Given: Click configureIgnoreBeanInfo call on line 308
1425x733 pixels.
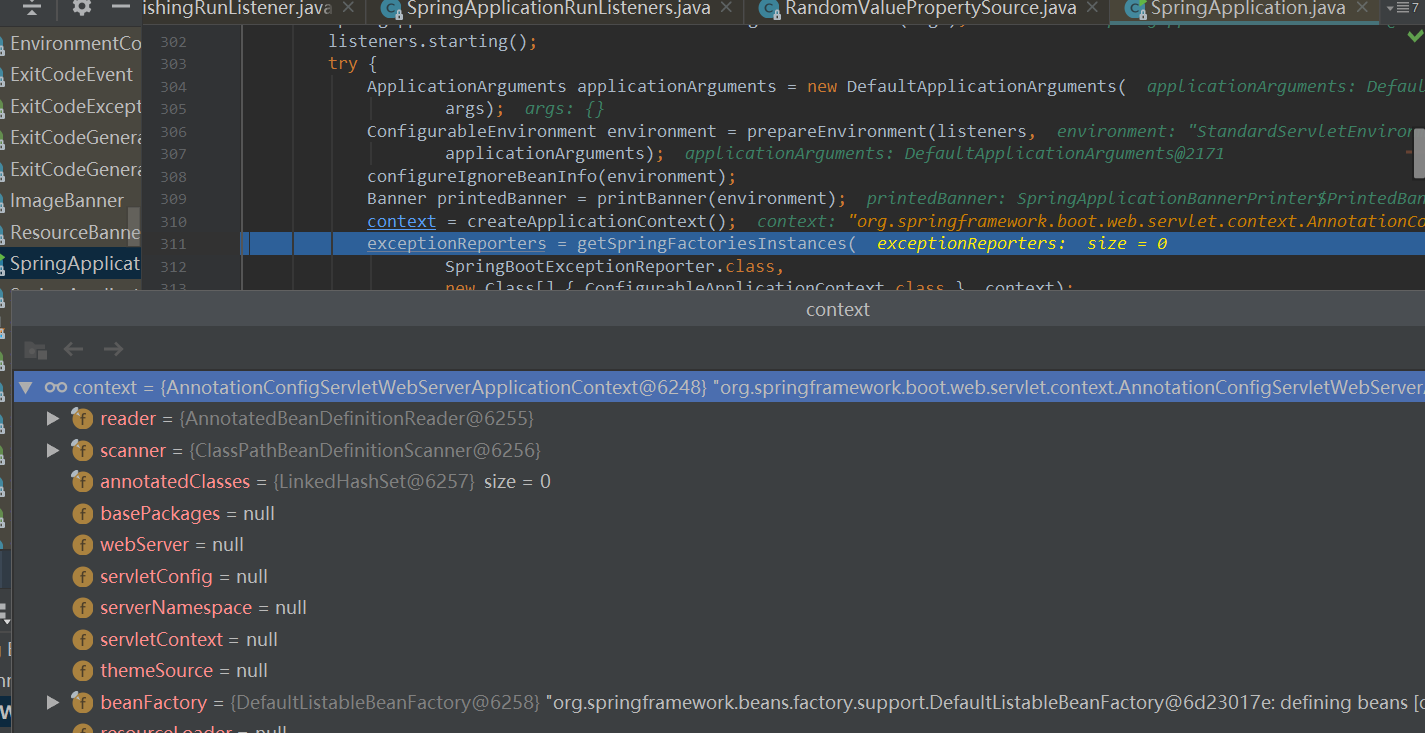Looking at the screenshot, I should click(552, 176).
